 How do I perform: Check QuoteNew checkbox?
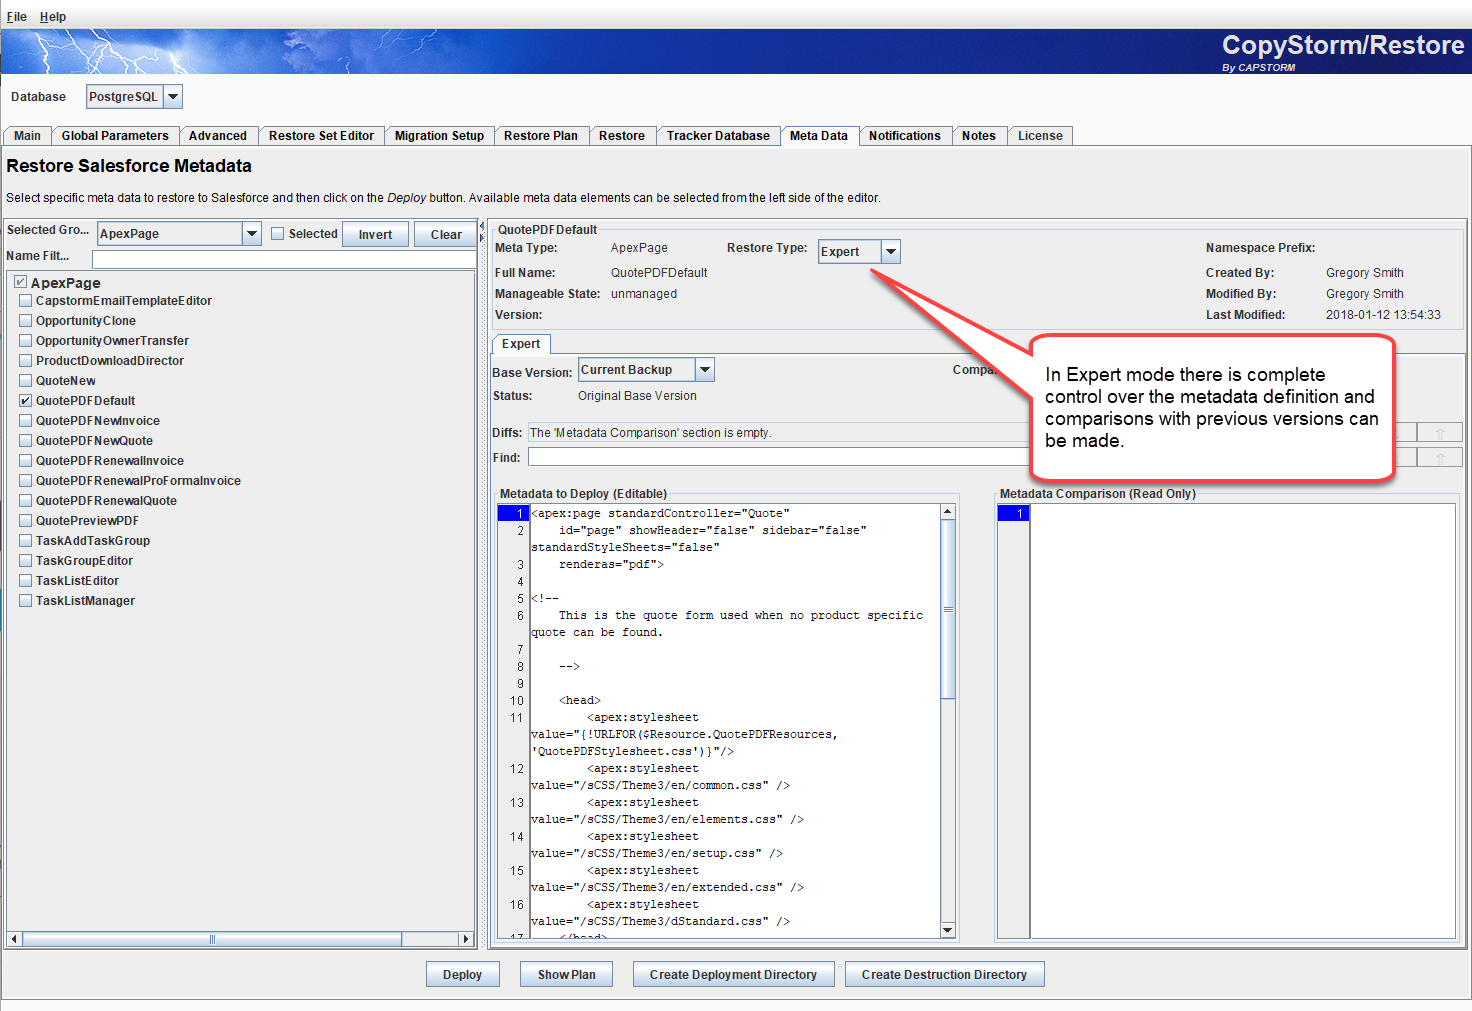pos(26,381)
